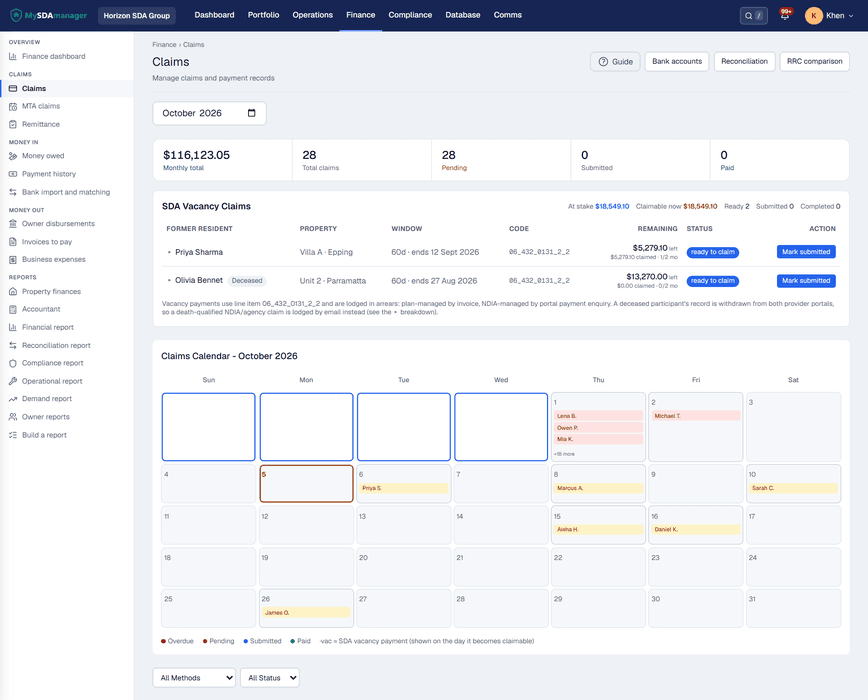Click the Guide question mark icon
The image size is (868, 700).
603,61
